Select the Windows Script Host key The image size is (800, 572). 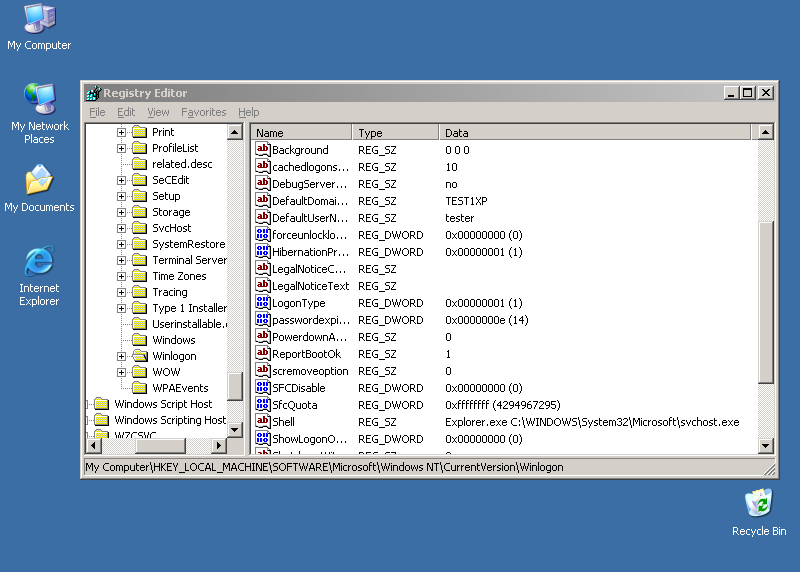coord(163,404)
